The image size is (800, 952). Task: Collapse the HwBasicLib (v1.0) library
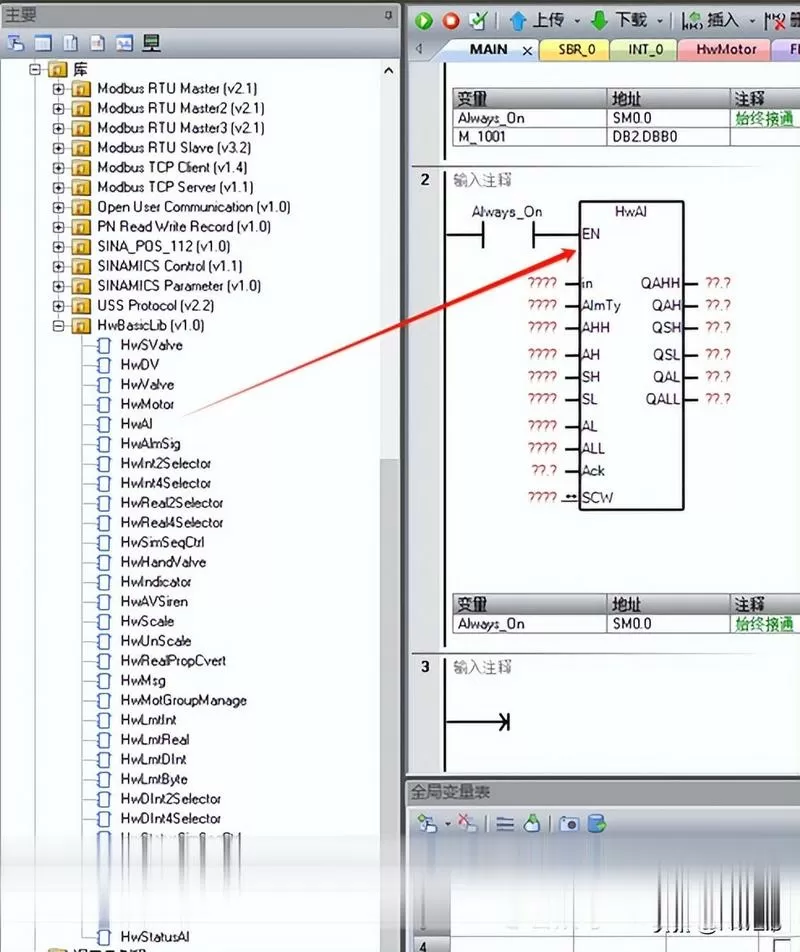point(58,326)
